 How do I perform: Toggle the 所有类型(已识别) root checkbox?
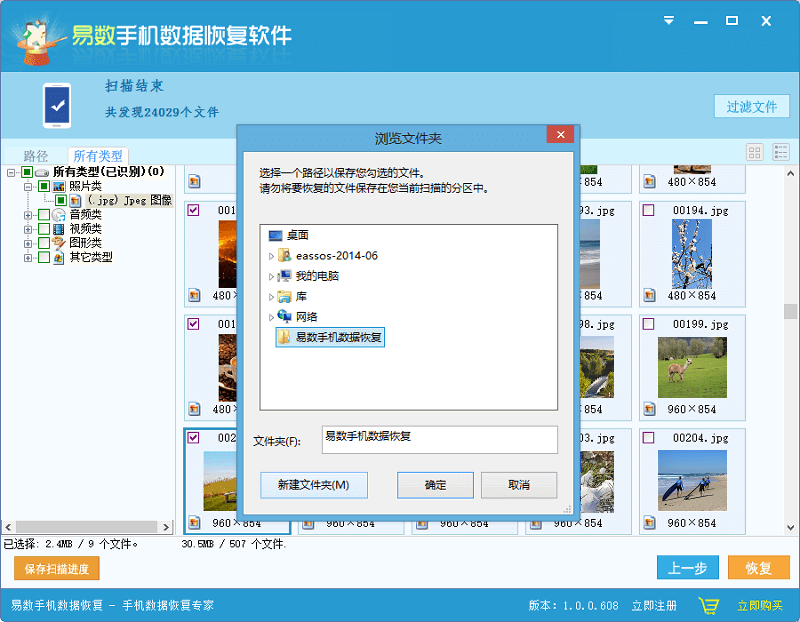click(x=27, y=172)
